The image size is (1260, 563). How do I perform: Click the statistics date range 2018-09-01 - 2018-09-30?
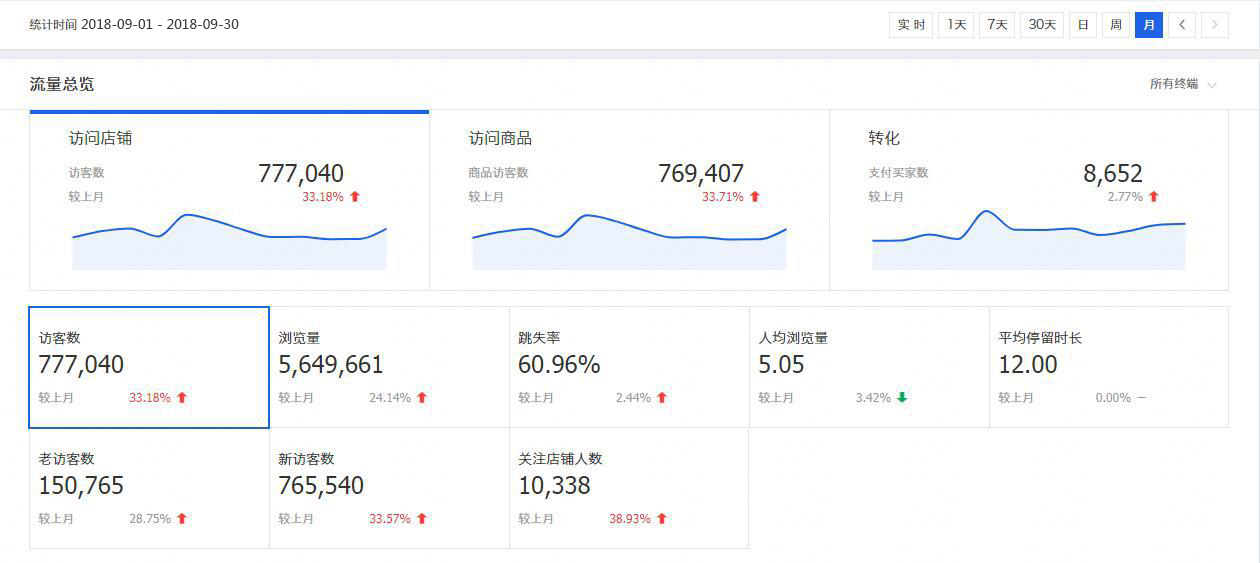(160, 24)
